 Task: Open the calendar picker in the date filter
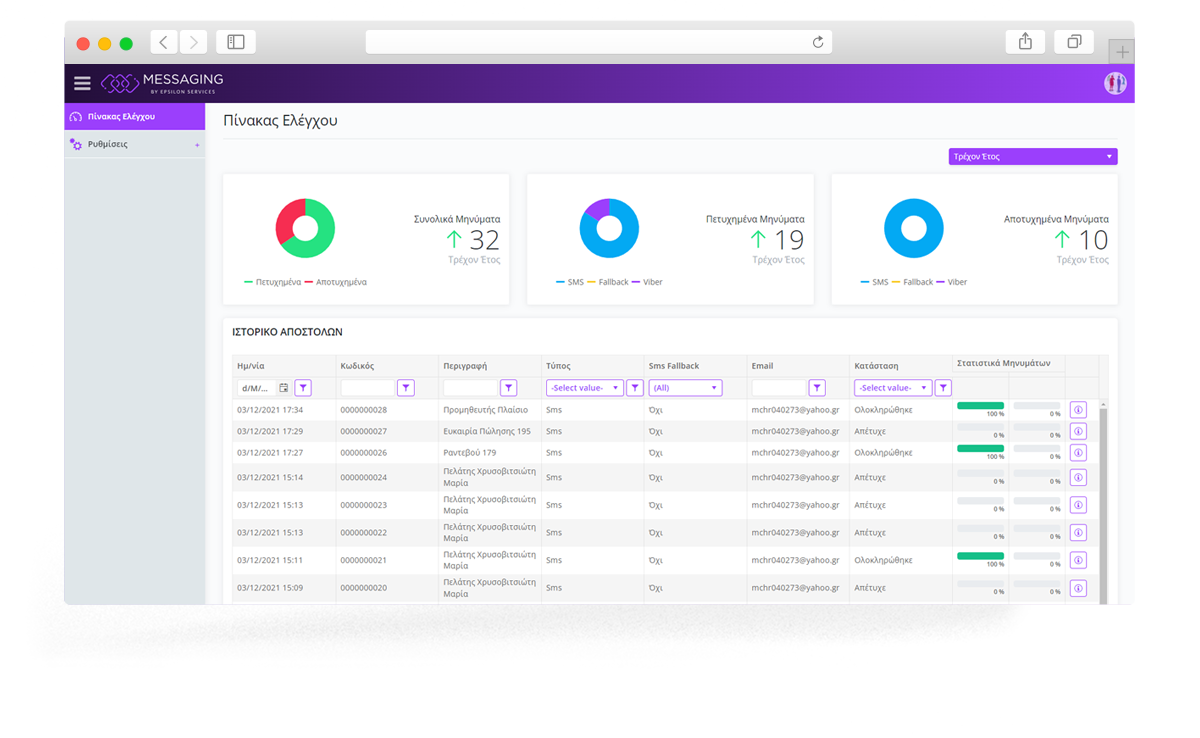[284, 388]
